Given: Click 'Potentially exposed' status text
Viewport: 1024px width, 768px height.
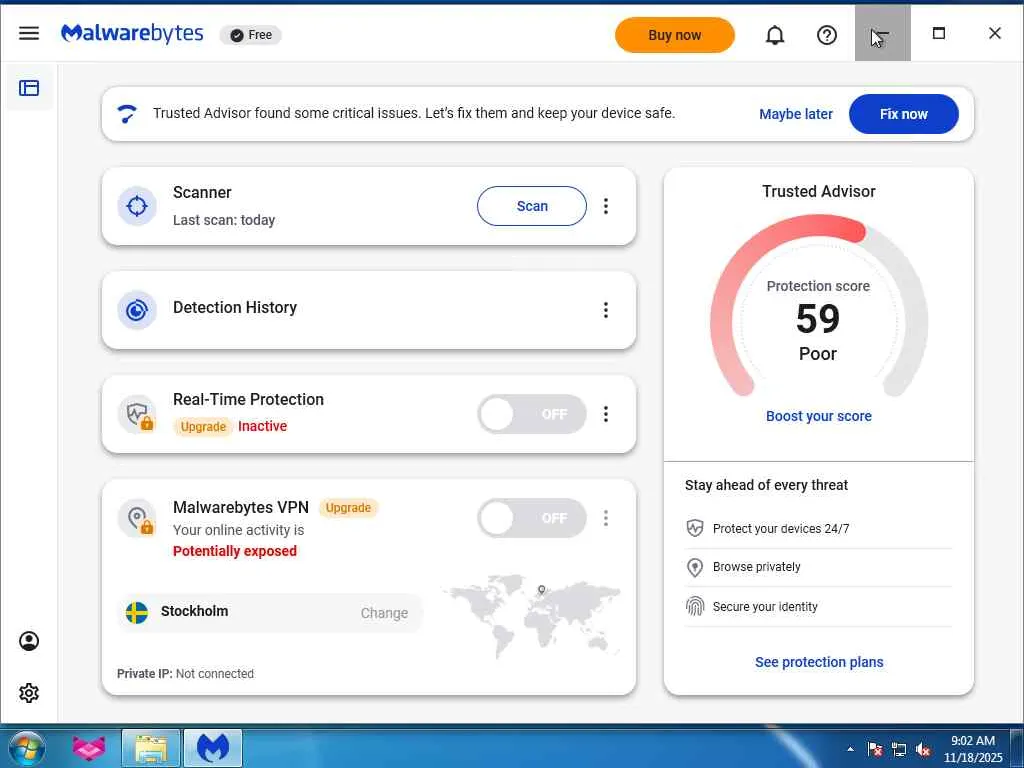Looking at the screenshot, I should point(234,551).
